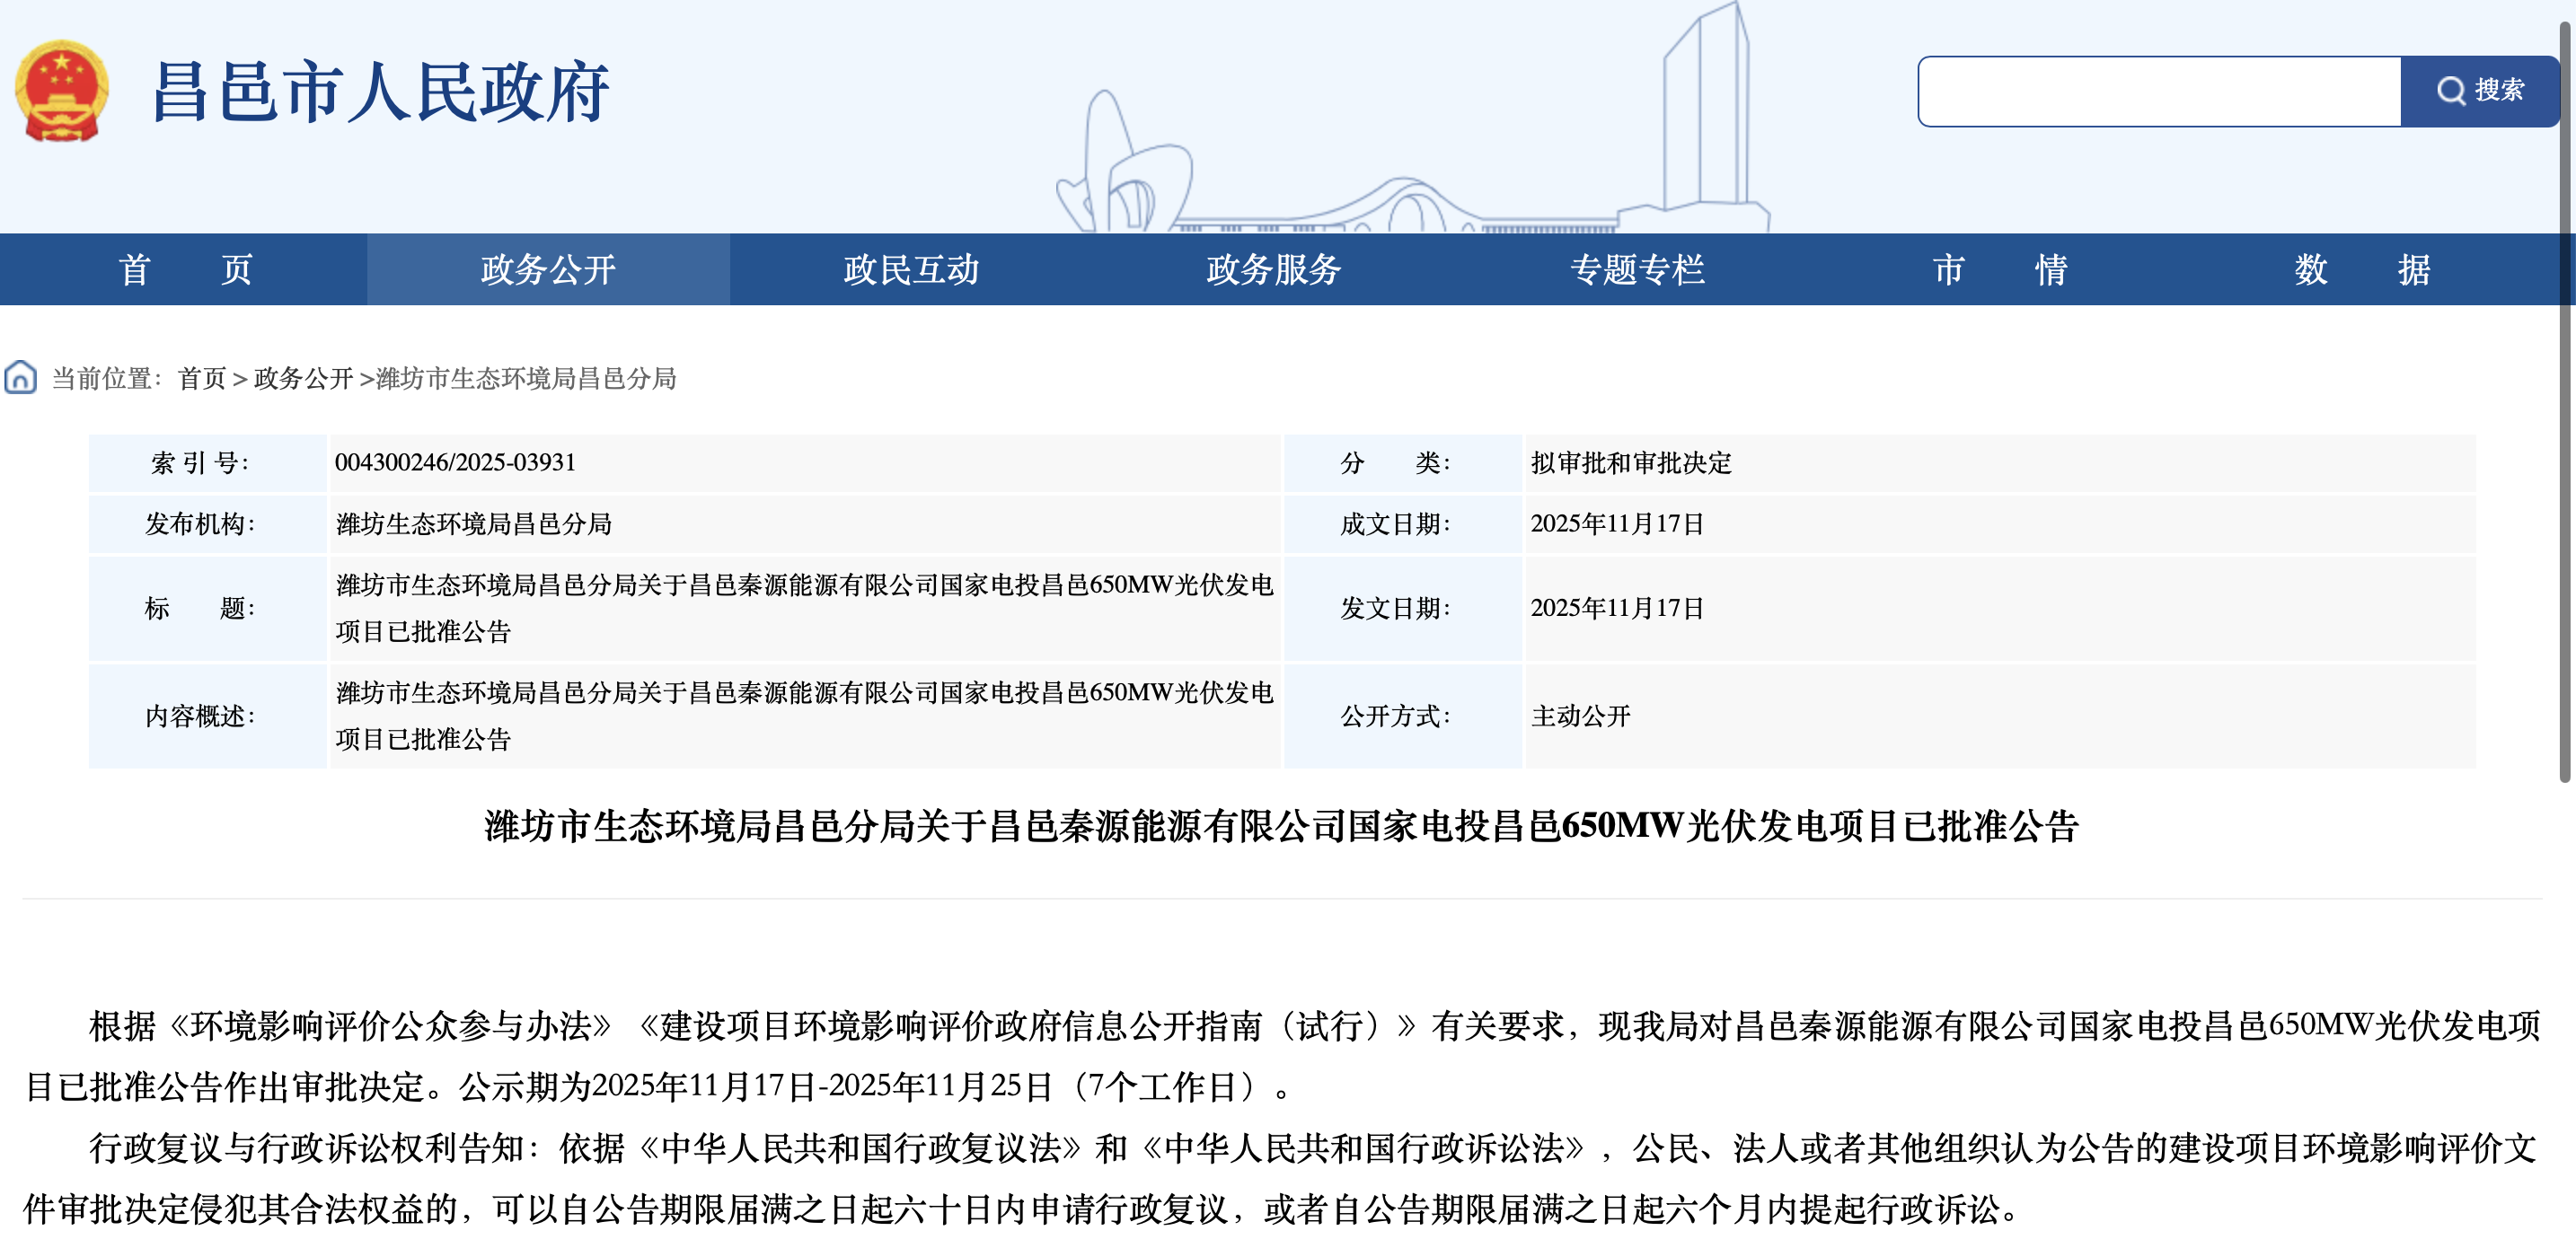Open the 首页 navigation tab
2576x1248 pixels.
184,269
